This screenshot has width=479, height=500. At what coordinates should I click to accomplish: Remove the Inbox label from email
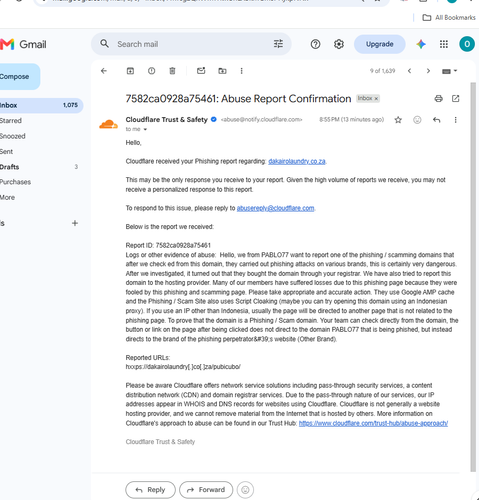[x=376, y=99]
